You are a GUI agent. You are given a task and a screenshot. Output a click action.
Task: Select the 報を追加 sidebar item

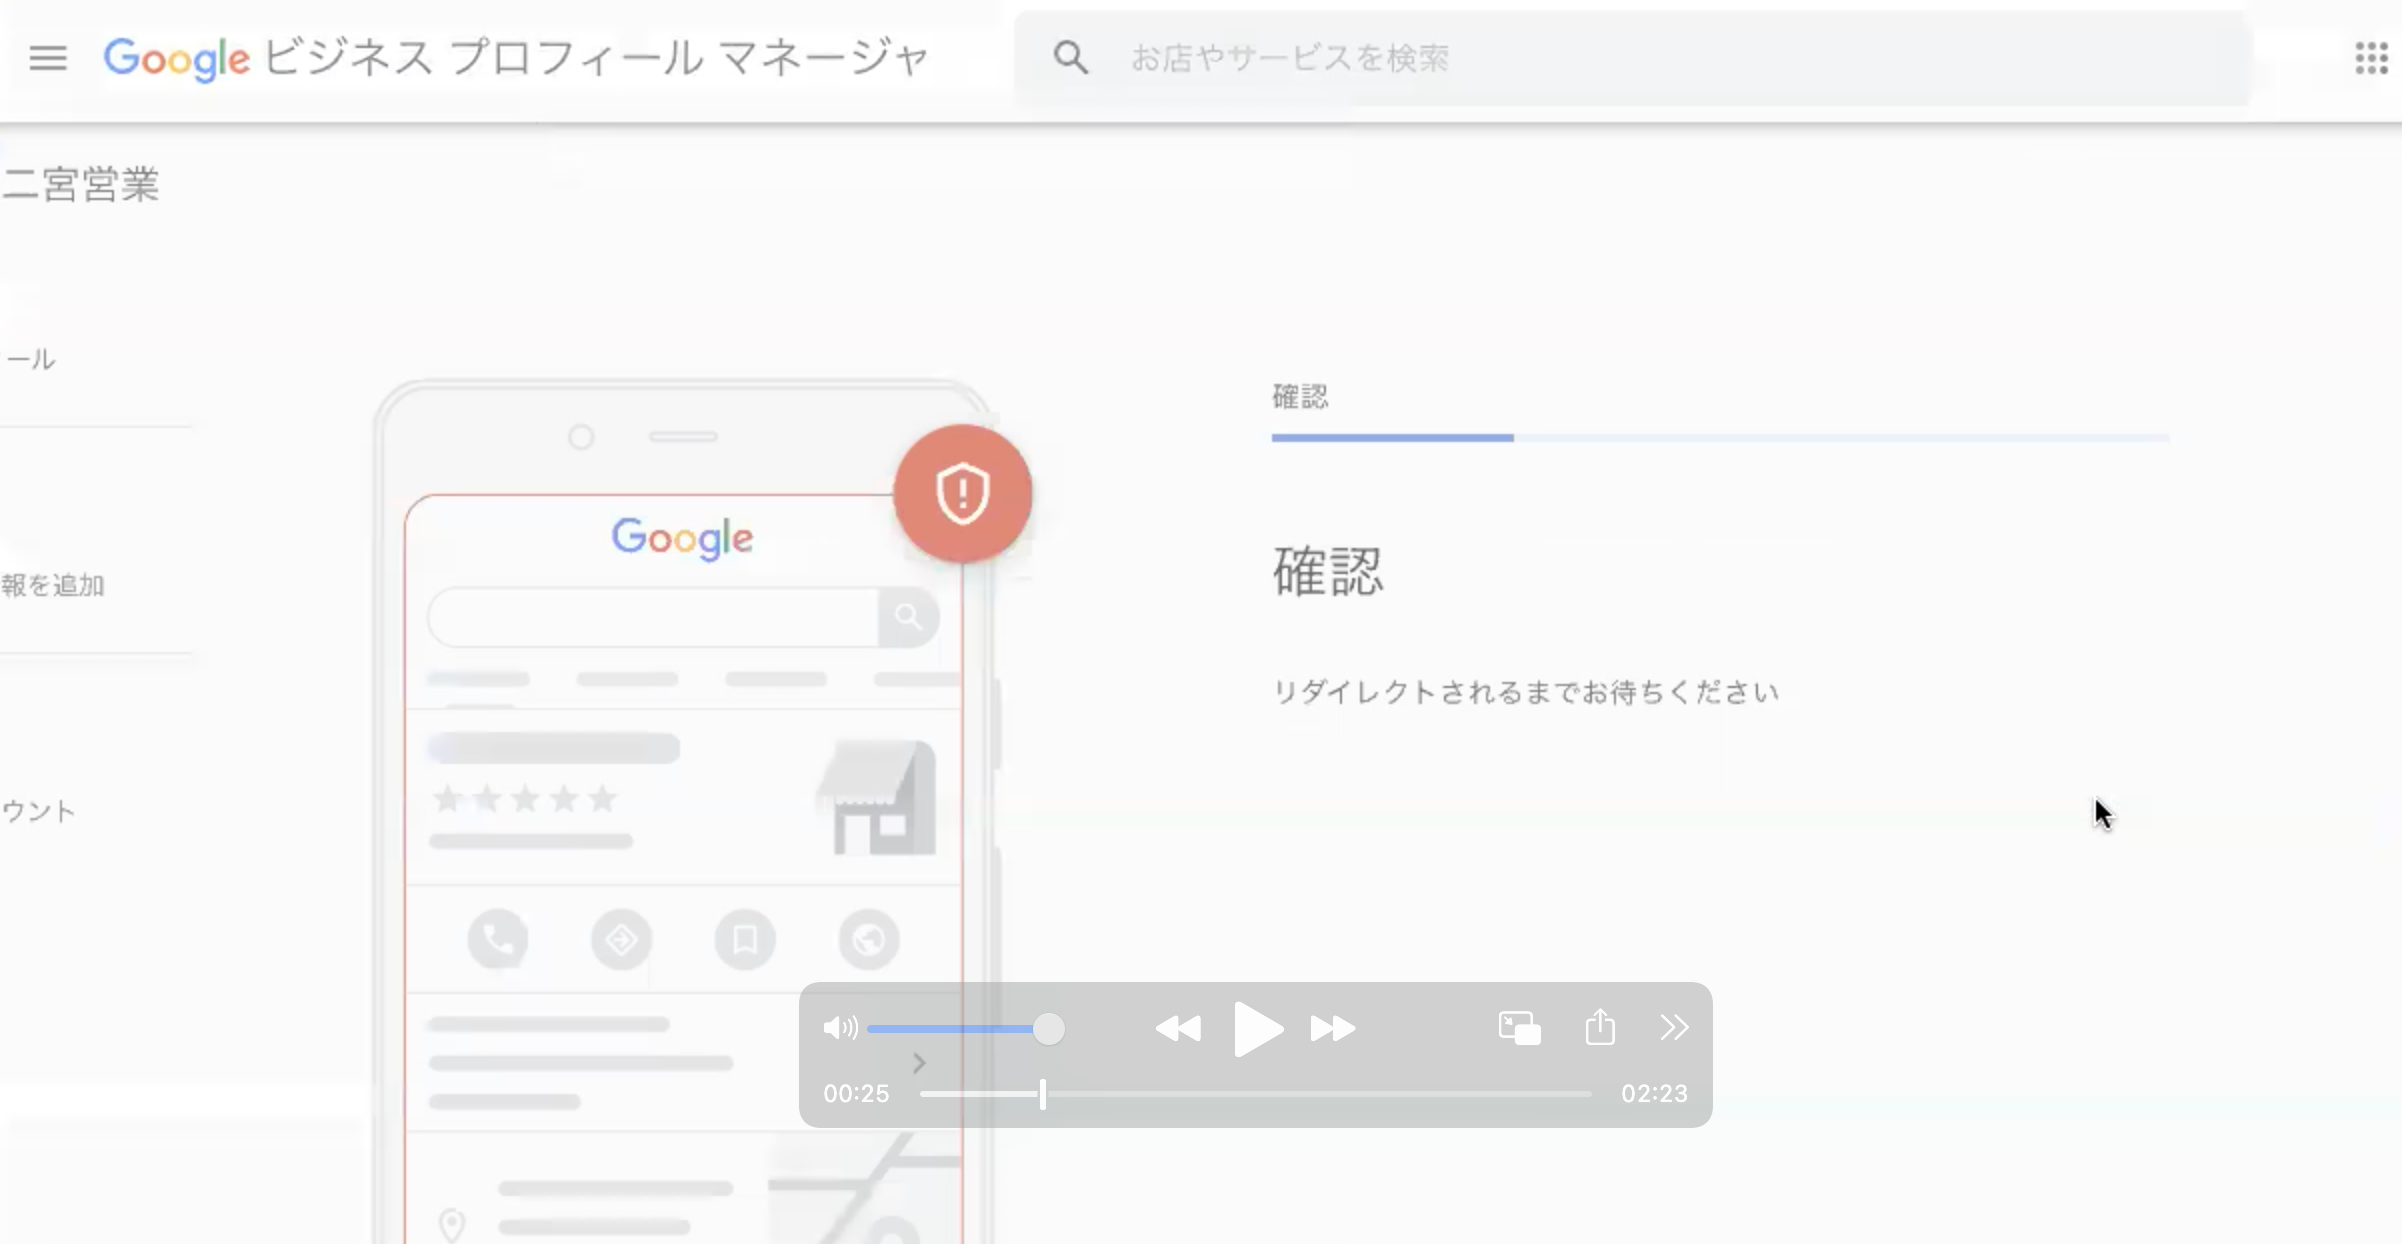coord(53,585)
